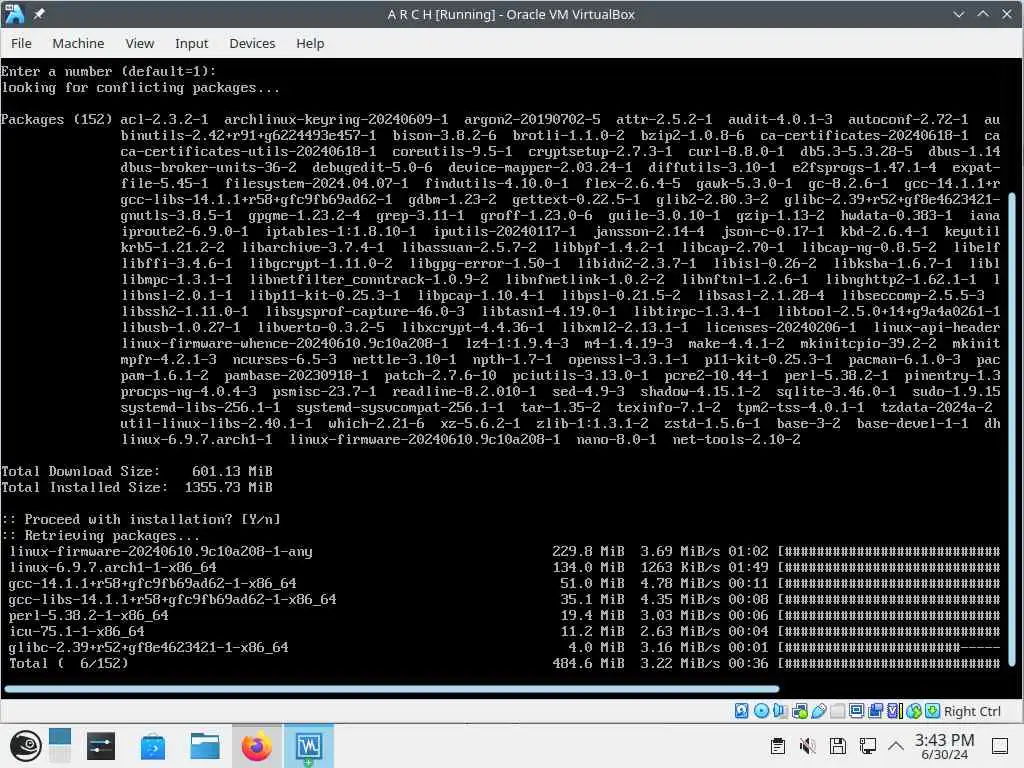
Task: Click the 'looking for conflicting packages...' line
Action: [140, 88]
